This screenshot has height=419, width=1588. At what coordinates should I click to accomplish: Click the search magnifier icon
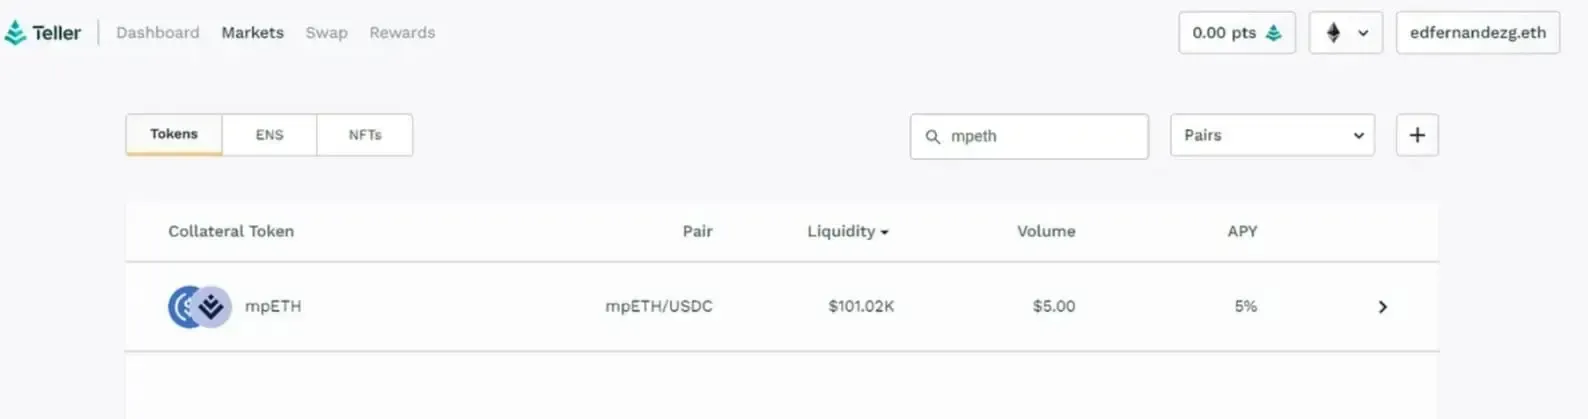pyautogui.click(x=932, y=137)
